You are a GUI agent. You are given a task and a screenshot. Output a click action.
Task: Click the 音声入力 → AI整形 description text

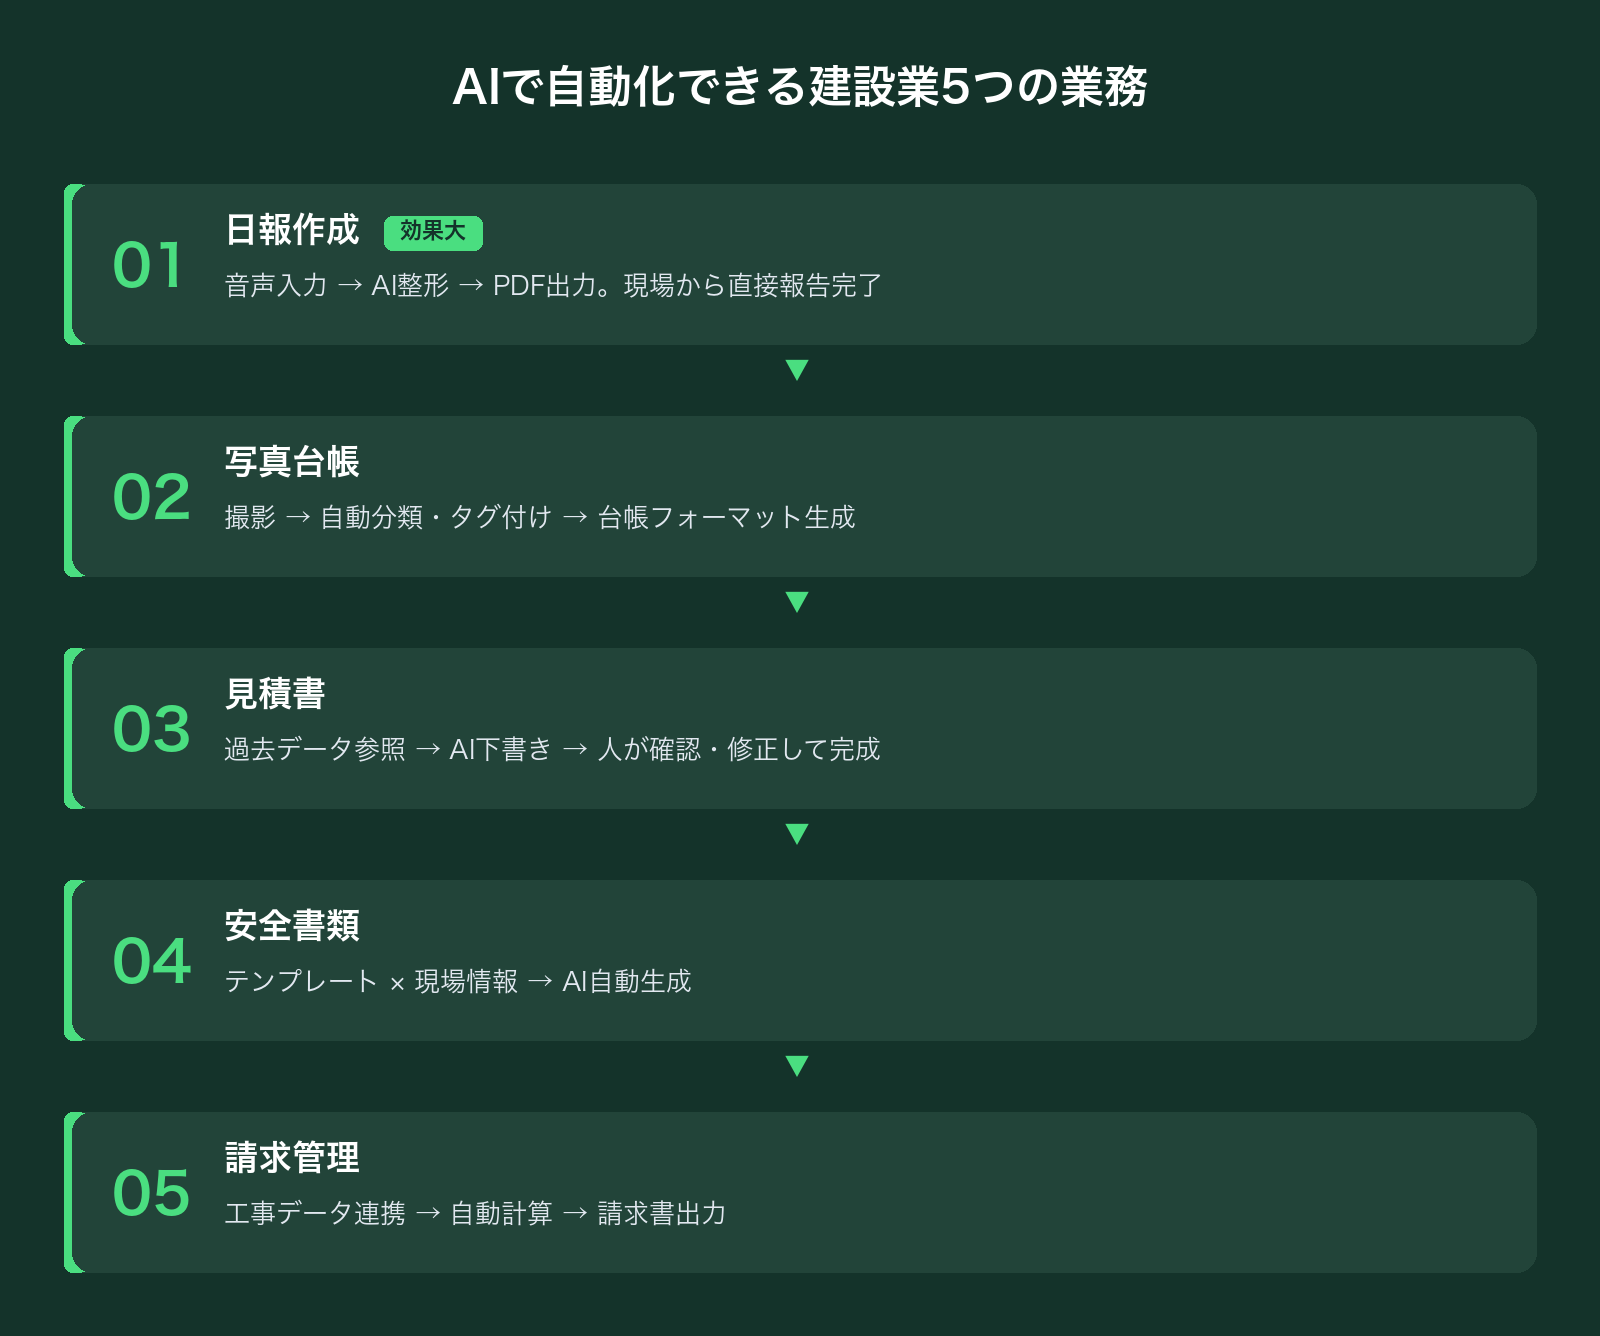click(x=553, y=286)
